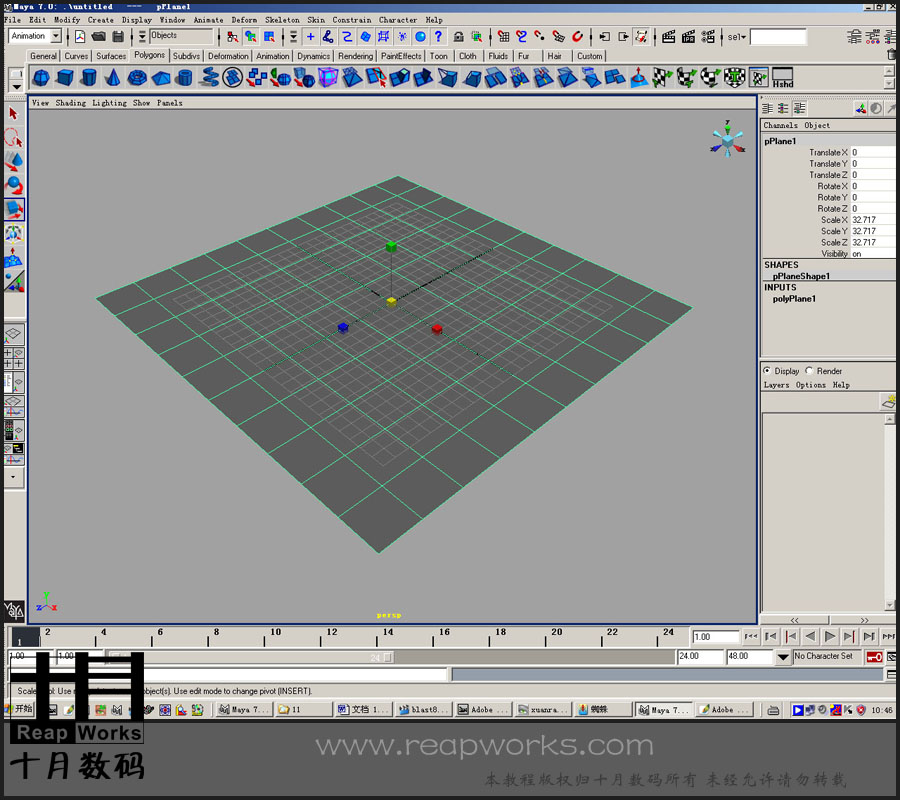The height and width of the screenshot is (800, 900).
Task: Open the Deform menu
Action: coord(244,20)
